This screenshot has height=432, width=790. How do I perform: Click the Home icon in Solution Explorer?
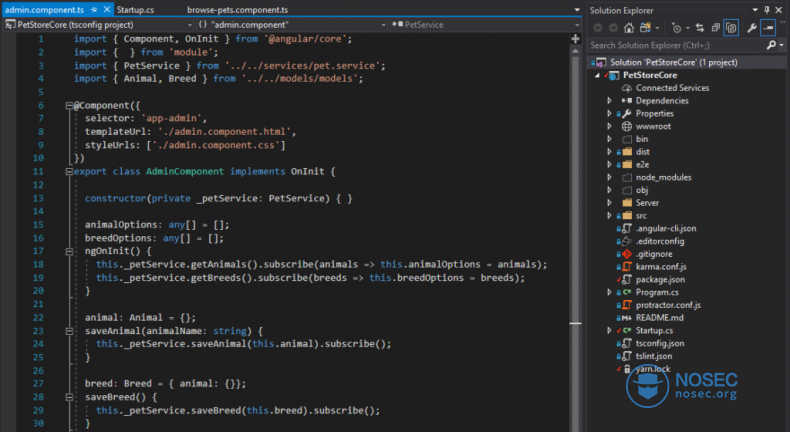(x=629, y=28)
